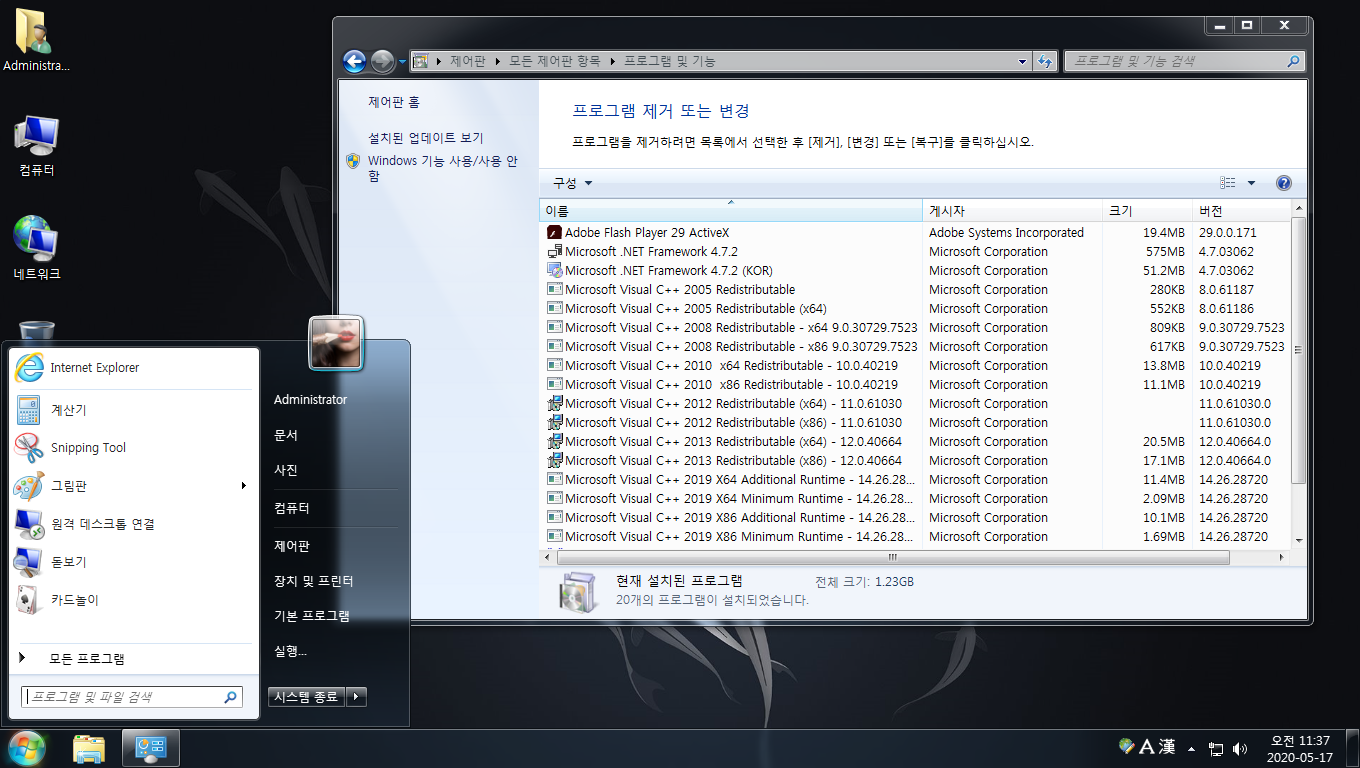Open address bar history dropdown
The image size is (1360, 768).
coord(1022,61)
